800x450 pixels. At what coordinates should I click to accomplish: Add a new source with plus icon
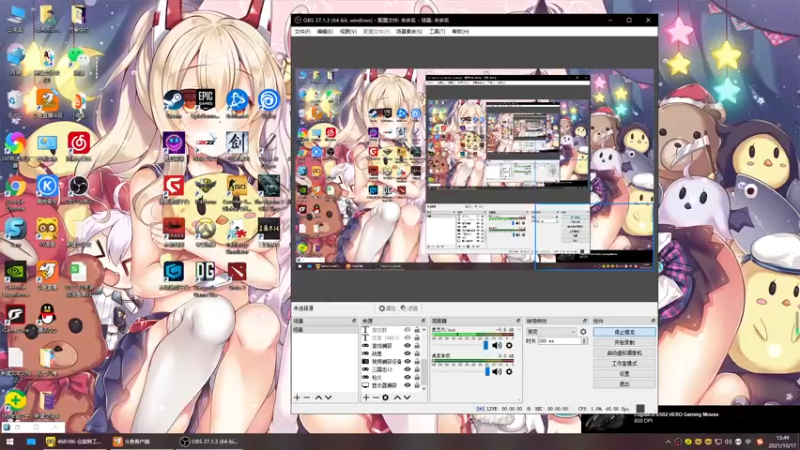(366, 397)
